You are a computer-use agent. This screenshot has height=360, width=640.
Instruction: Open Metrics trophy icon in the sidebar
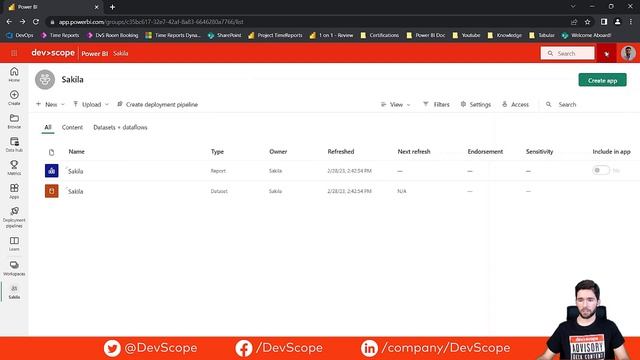[x=14, y=167]
